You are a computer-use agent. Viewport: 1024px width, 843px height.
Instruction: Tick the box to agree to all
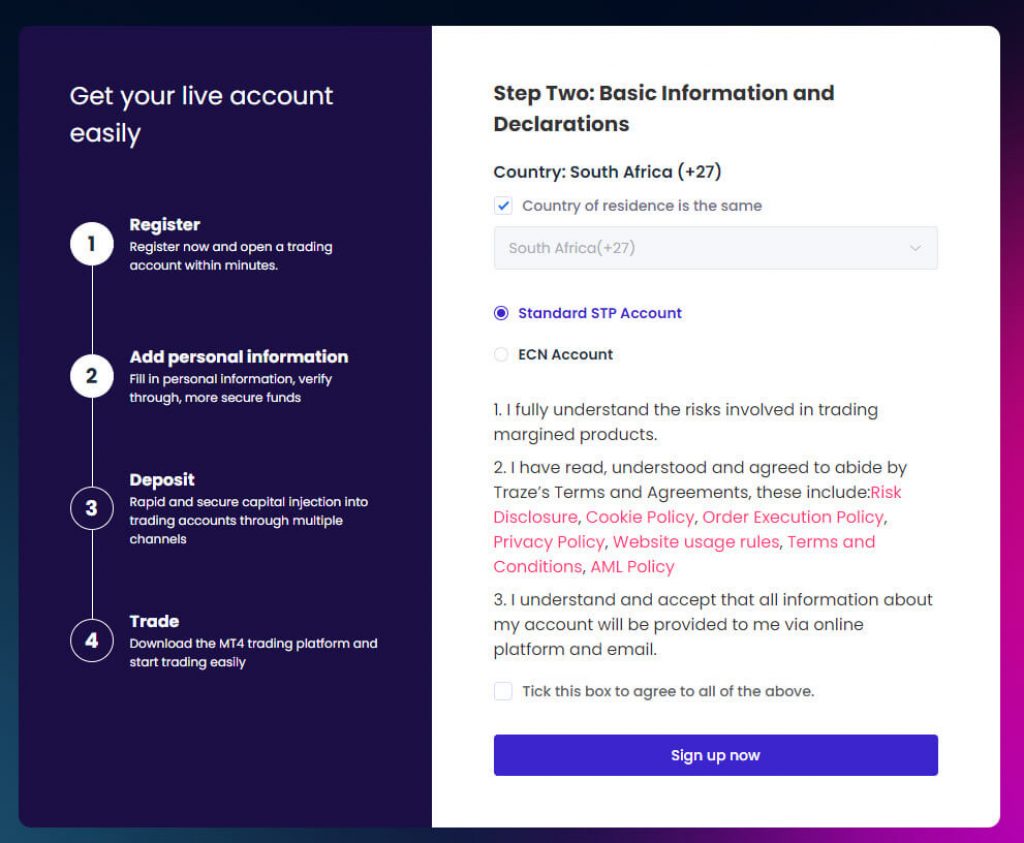tap(503, 691)
